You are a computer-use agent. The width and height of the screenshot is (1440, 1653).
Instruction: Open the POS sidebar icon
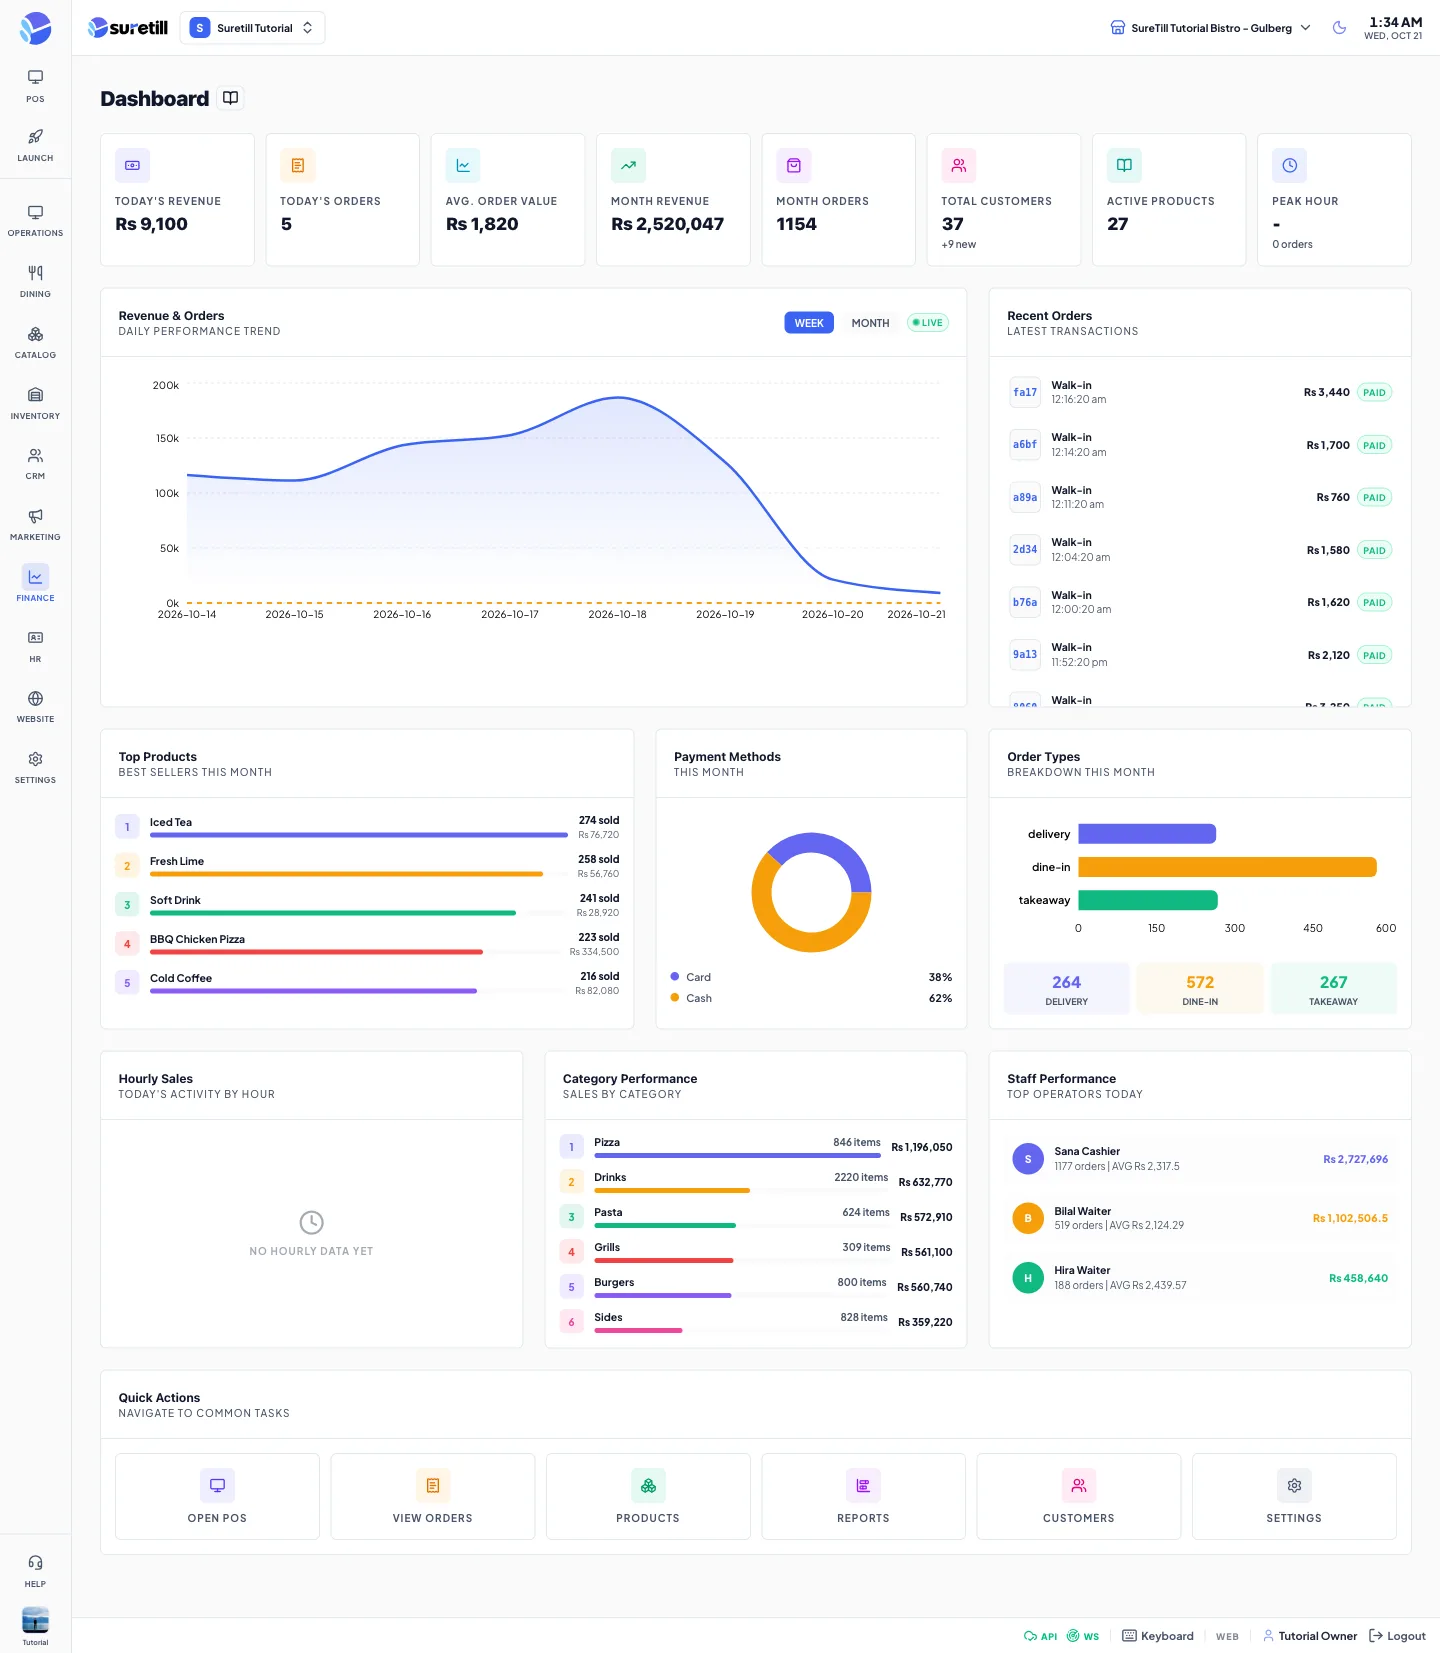point(35,86)
